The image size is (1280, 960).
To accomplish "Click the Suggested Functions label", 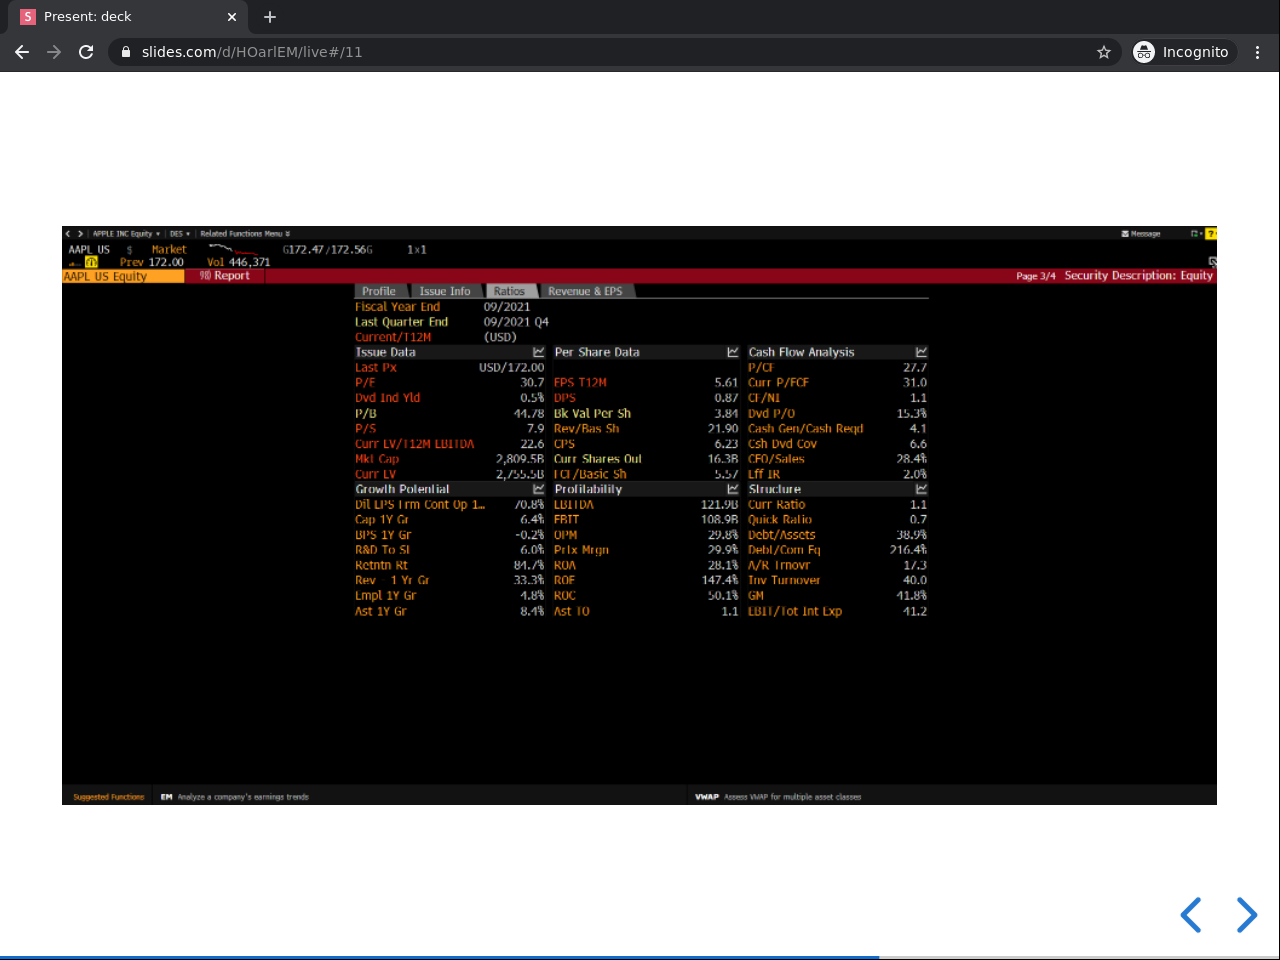I will tap(109, 797).
